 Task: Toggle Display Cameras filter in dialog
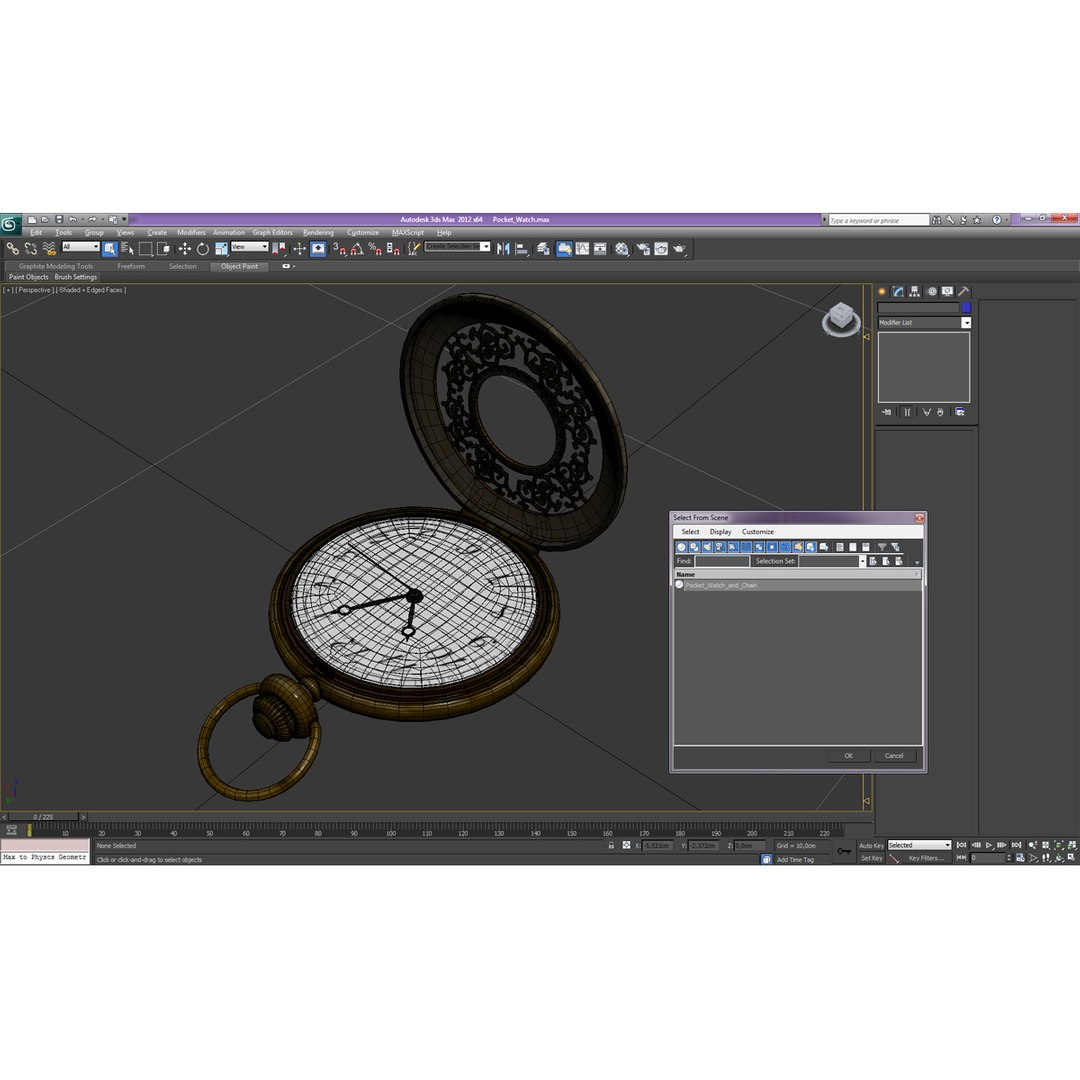tap(720, 547)
